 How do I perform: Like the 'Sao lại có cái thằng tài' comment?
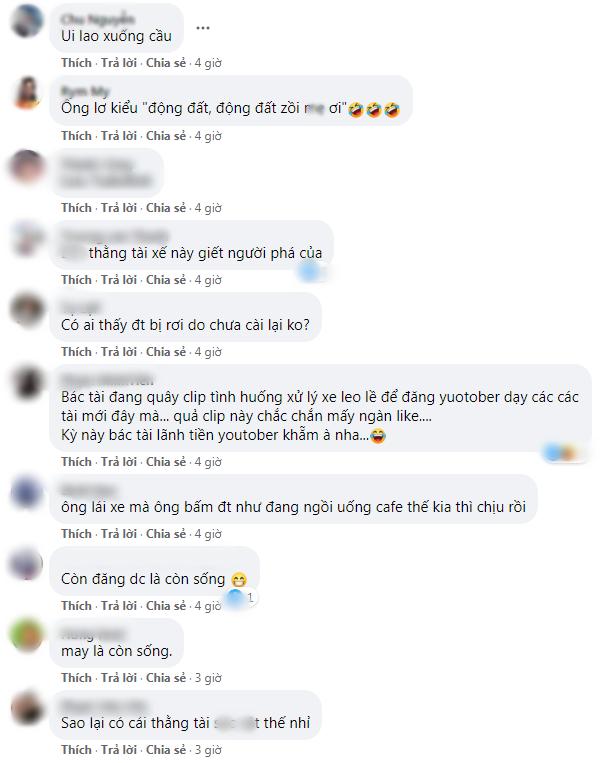[76, 750]
